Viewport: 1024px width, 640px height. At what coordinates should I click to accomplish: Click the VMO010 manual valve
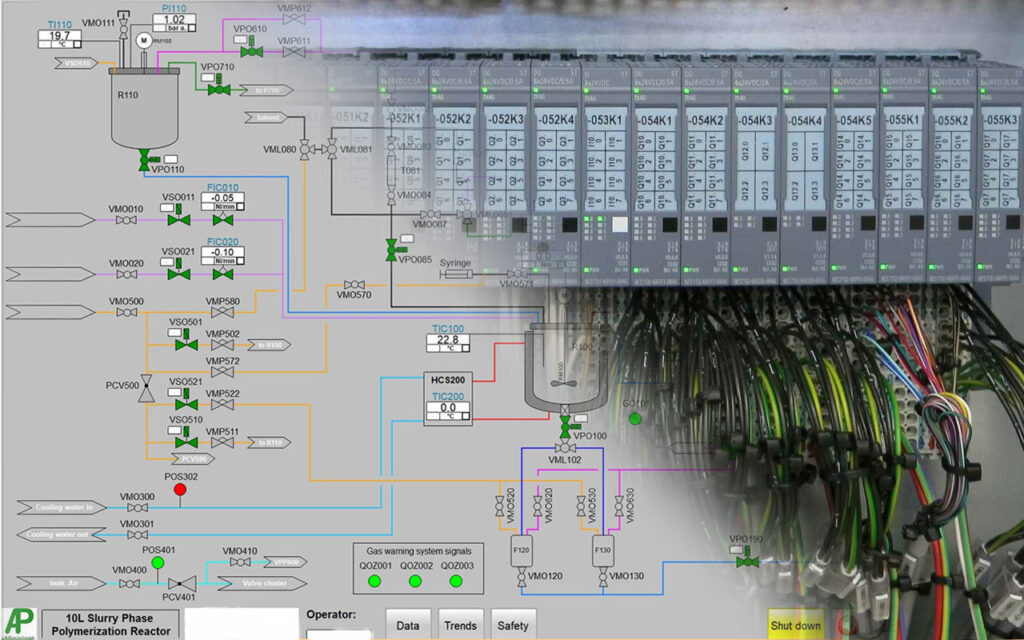(x=126, y=221)
